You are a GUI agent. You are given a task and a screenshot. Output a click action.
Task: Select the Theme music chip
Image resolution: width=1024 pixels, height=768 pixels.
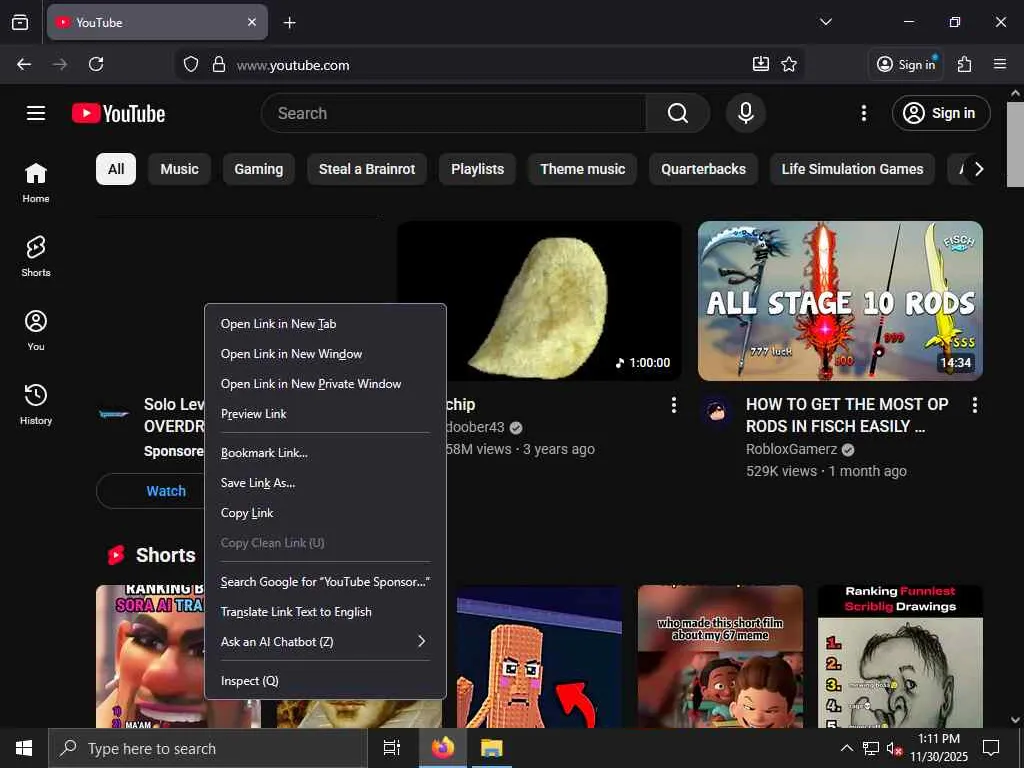[583, 169]
